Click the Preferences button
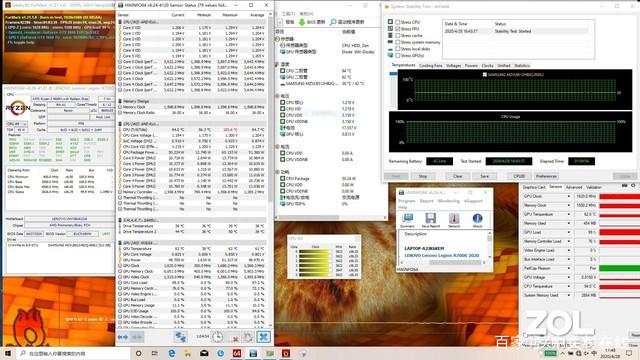This screenshot has width=640, height=360. click(546, 176)
